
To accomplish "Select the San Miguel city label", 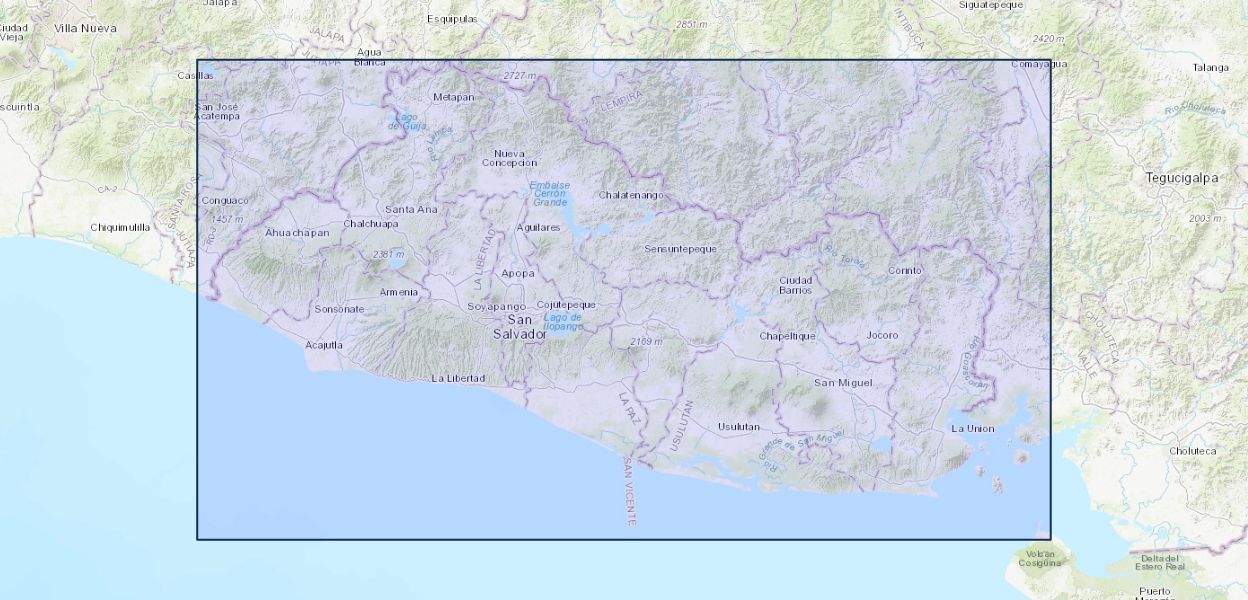I will (x=843, y=383).
